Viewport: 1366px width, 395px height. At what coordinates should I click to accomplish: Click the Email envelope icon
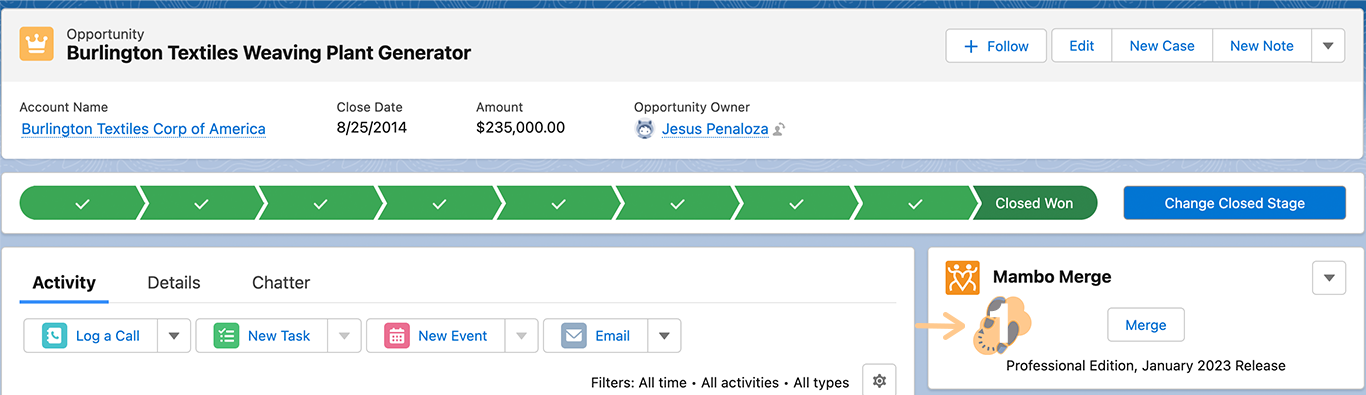tap(574, 336)
